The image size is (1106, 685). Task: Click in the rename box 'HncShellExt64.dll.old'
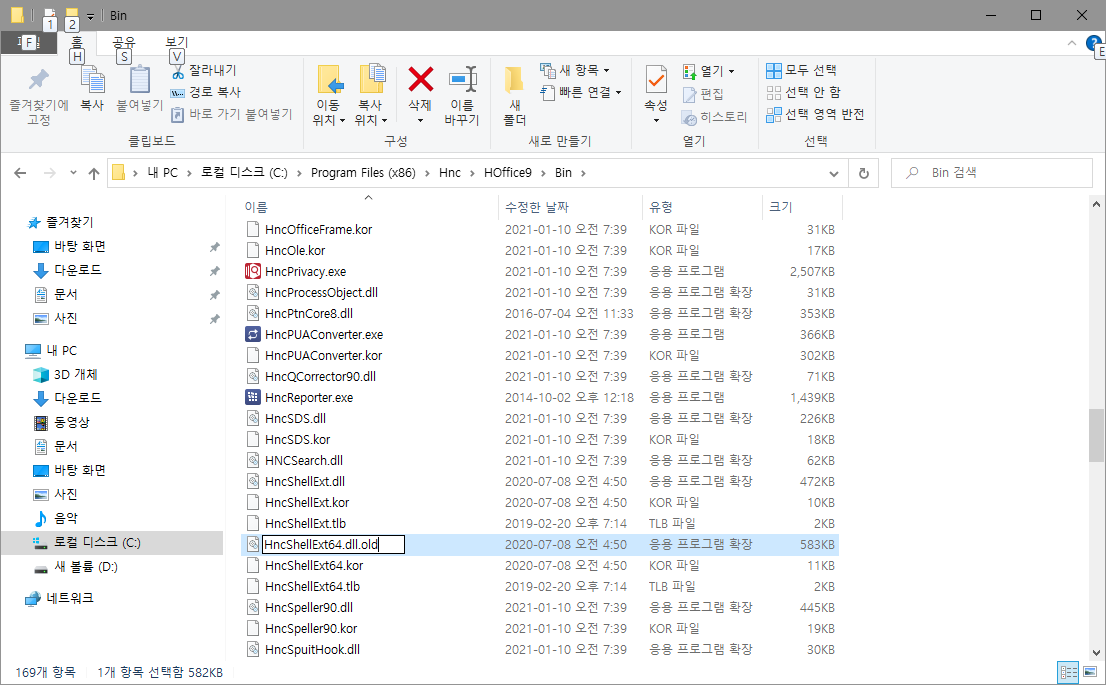pos(333,545)
